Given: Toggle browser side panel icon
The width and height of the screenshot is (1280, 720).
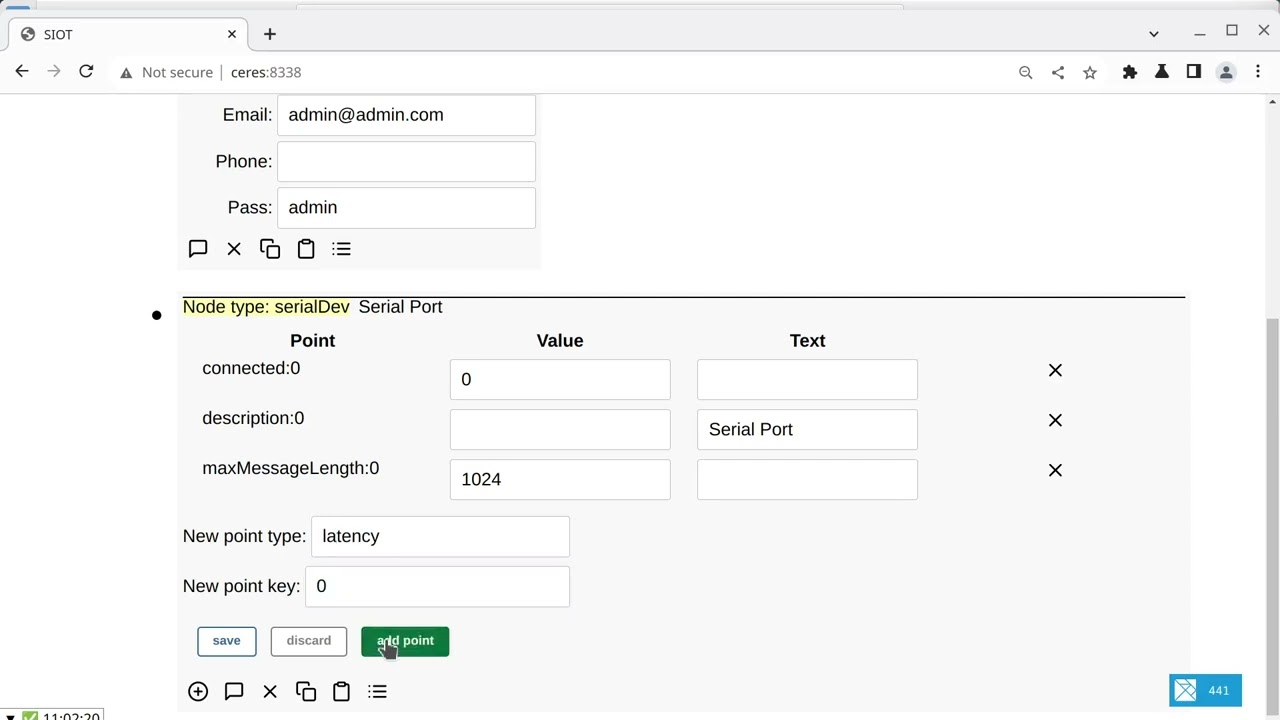Looking at the screenshot, I should [1194, 72].
